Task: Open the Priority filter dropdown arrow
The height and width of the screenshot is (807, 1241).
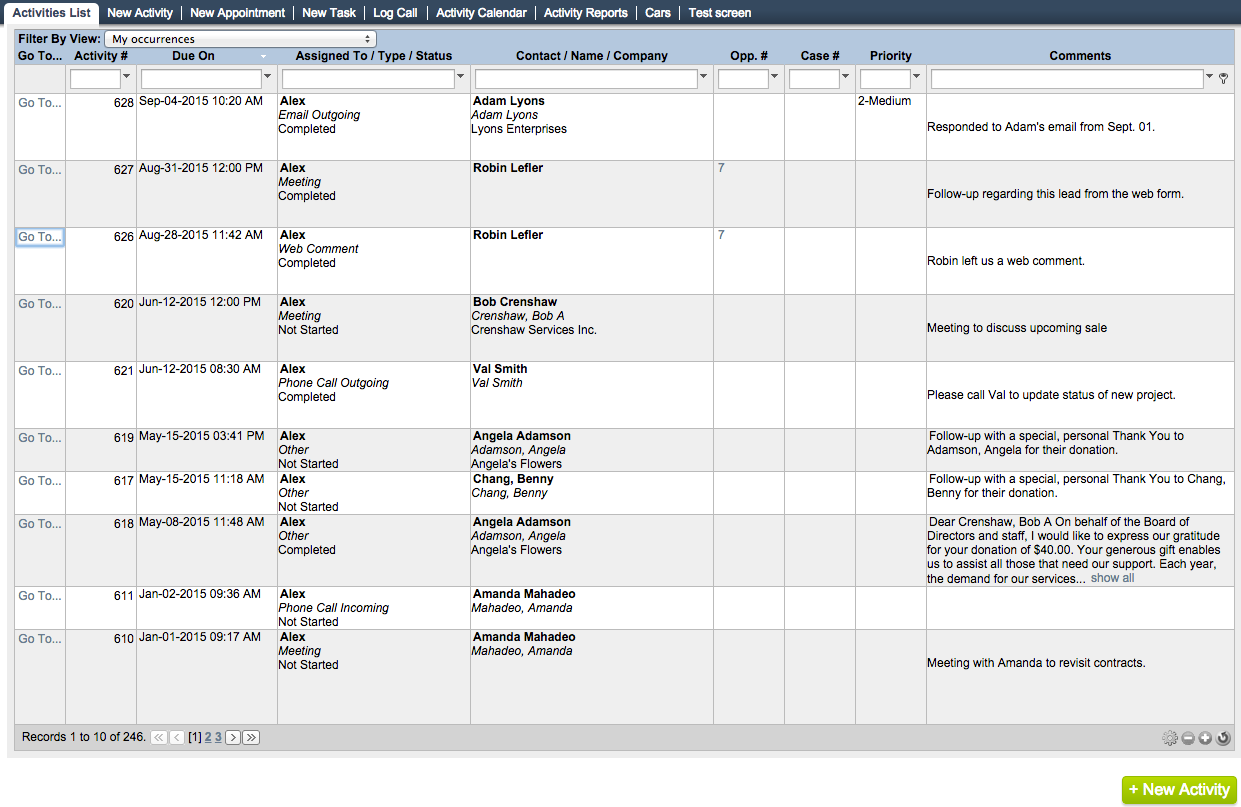Action: [x=917, y=77]
